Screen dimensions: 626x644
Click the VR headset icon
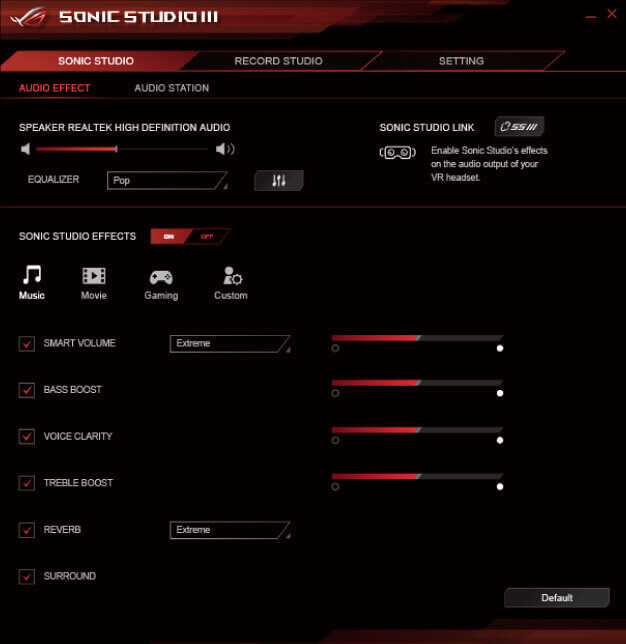click(x=397, y=152)
